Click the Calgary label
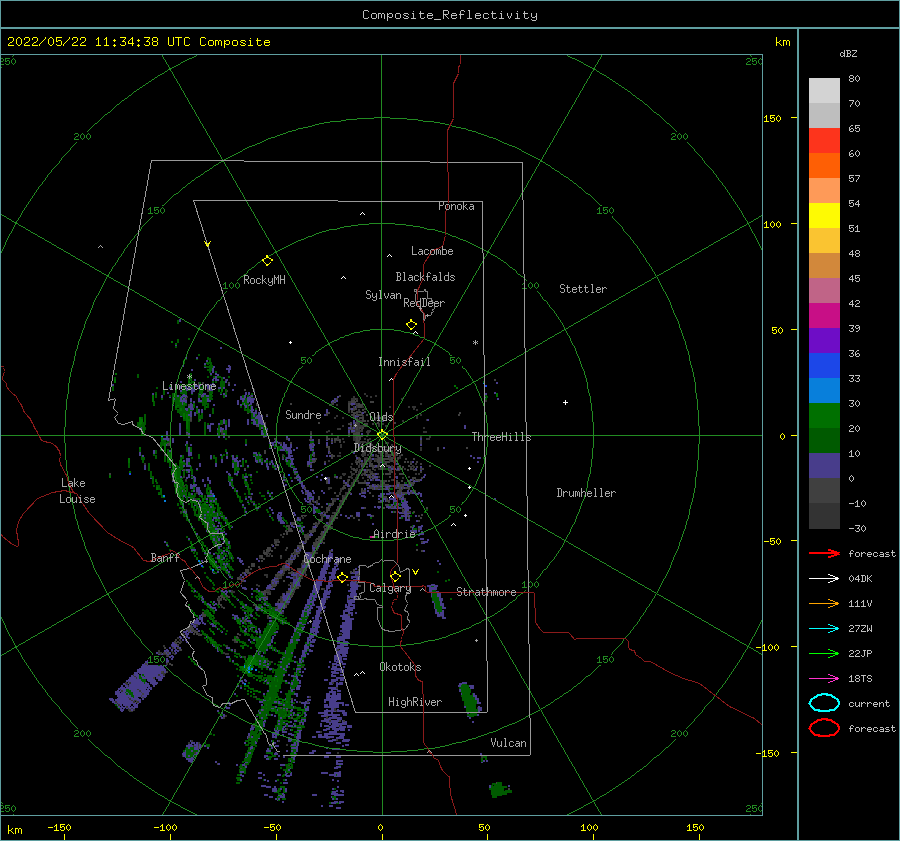The width and height of the screenshot is (900, 841). tap(390, 588)
